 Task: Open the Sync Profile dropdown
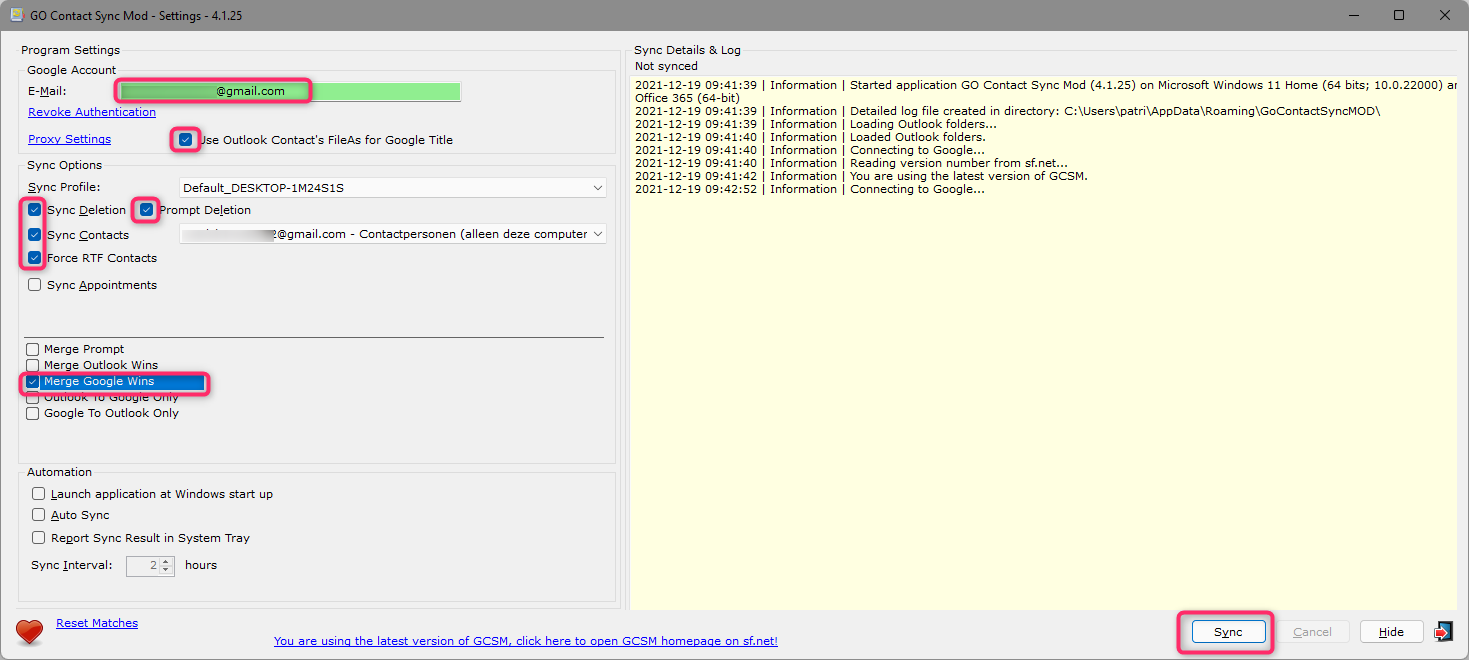pyautogui.click(x=393, y=188)
